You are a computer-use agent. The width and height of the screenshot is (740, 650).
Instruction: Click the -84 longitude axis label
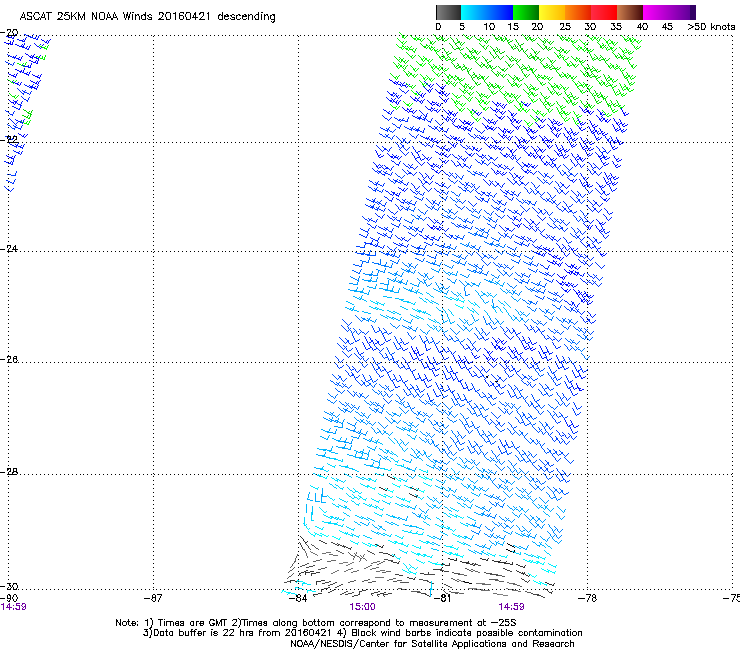pyautogui.click(x=298, y=598)
